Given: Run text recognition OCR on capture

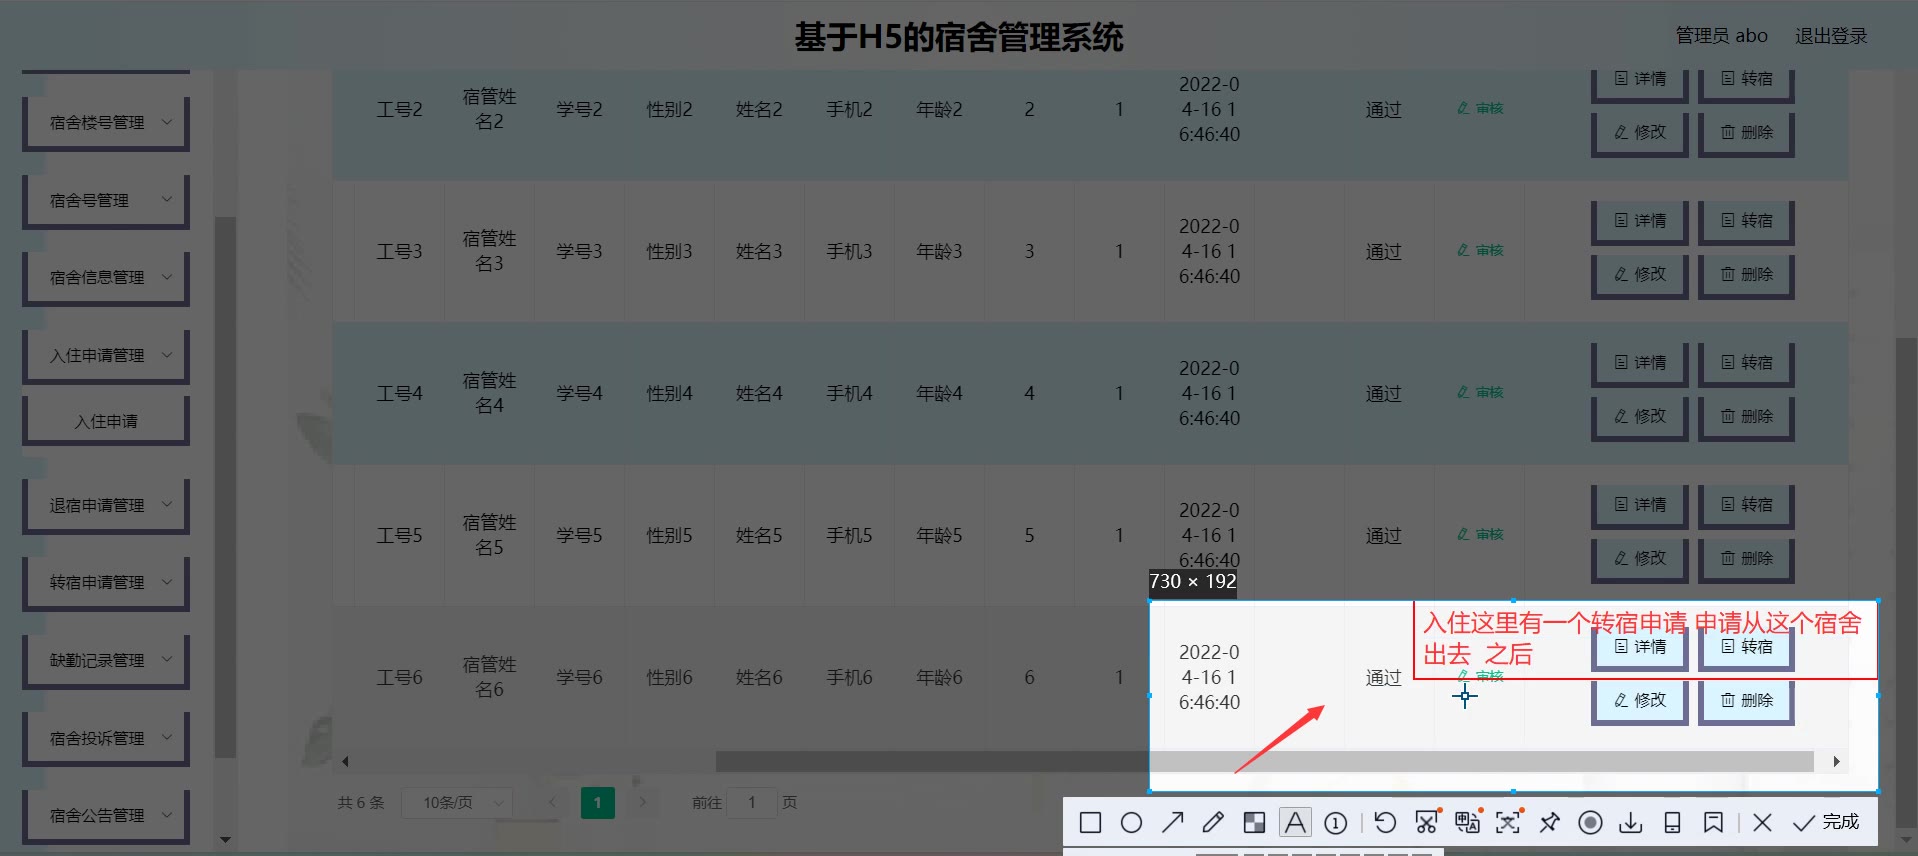Looking at the screenshot, I should tap(1508, 822).
